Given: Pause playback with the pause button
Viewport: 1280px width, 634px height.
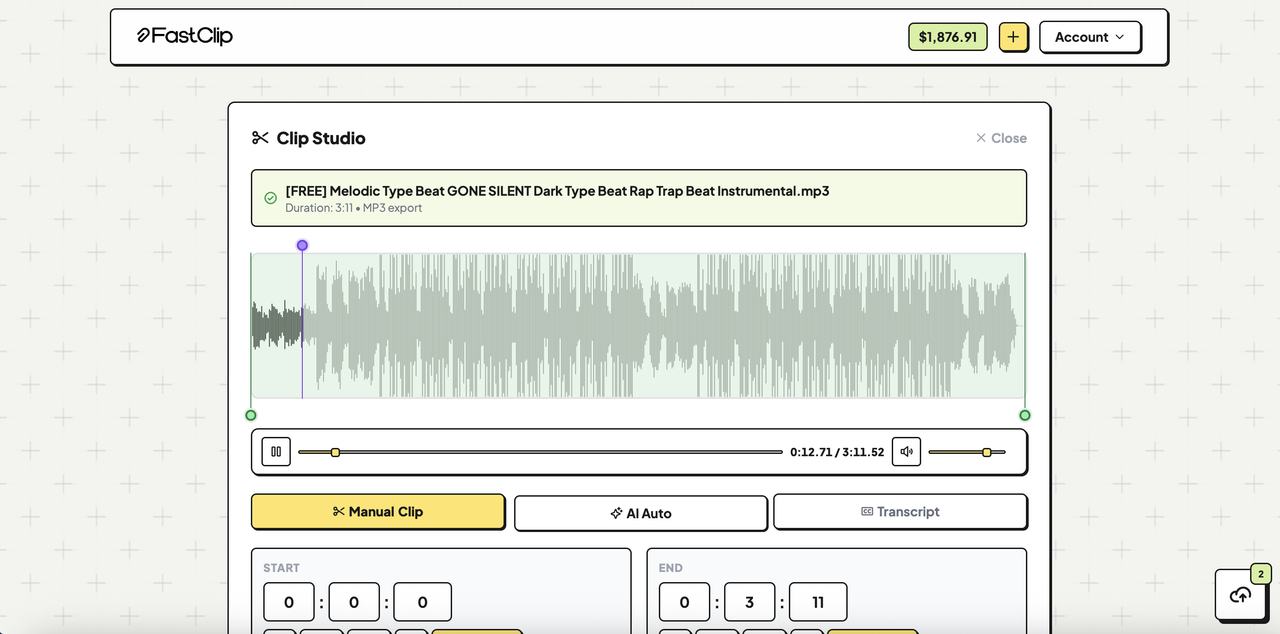Looking at the screenshot, I should pyautogui.click(x=276, y=452).
